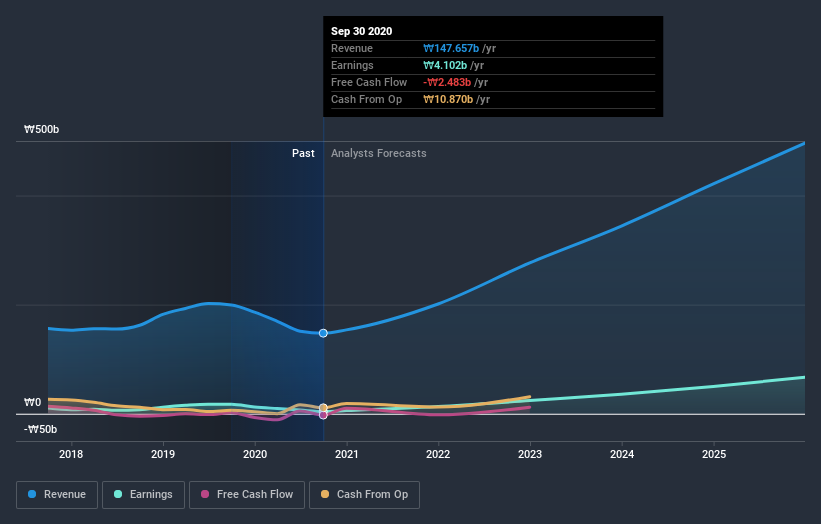Toggle the Earnings legend series

(143, 495)
